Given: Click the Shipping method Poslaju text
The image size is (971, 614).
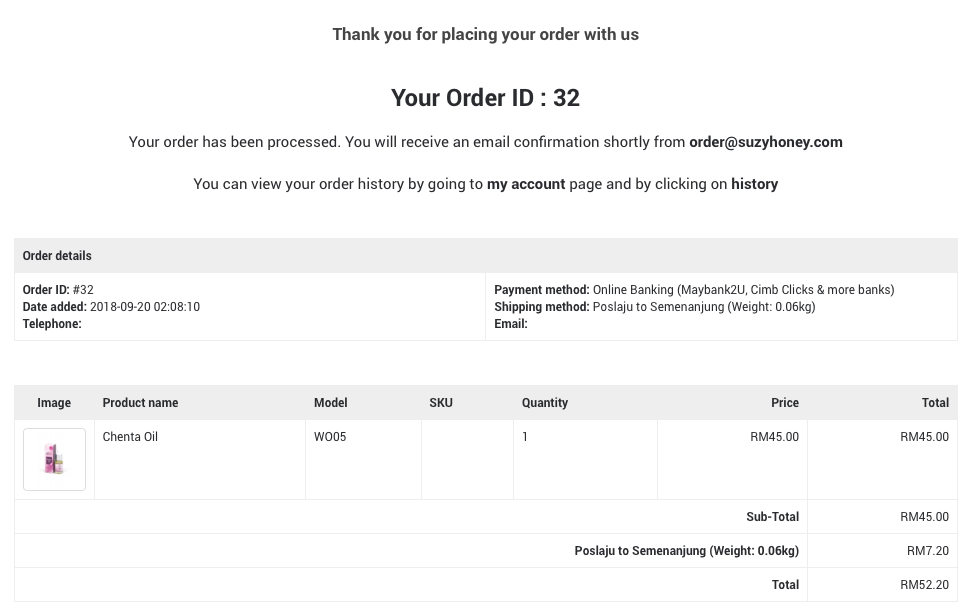Looking at the screenshot, I should (703, 307).
